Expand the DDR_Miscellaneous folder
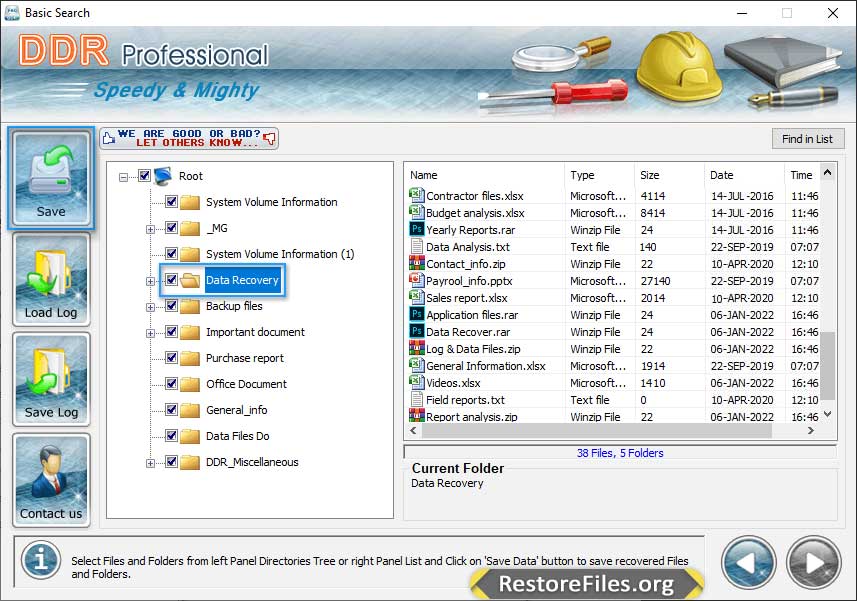 pos(150,463)
